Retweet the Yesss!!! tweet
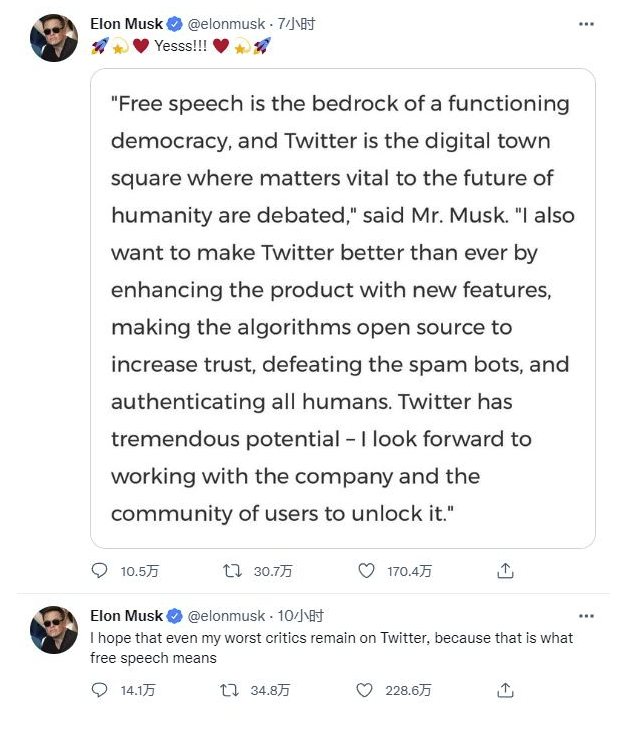Screen dimensions: 634x730 coord(231,571)
